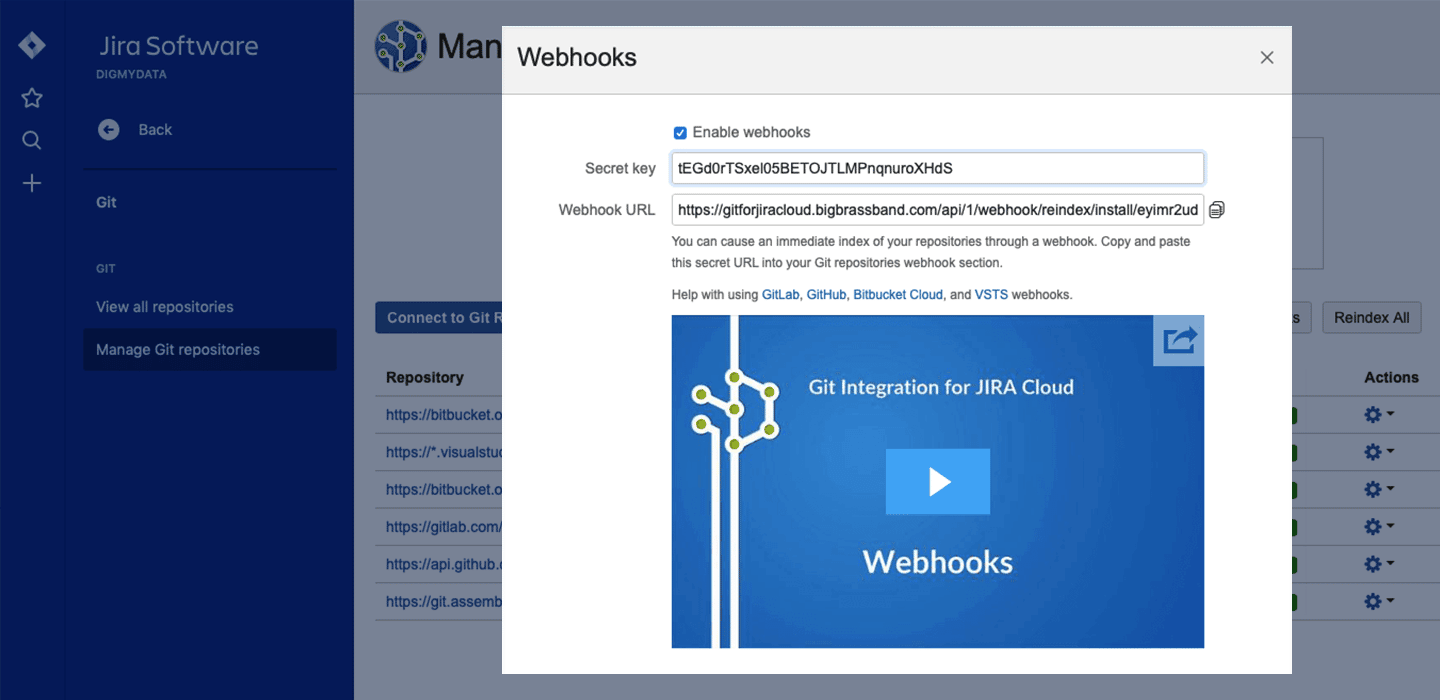Play the Webhooks video
Screen dimensions: 1440x700
tap(937, 482)
